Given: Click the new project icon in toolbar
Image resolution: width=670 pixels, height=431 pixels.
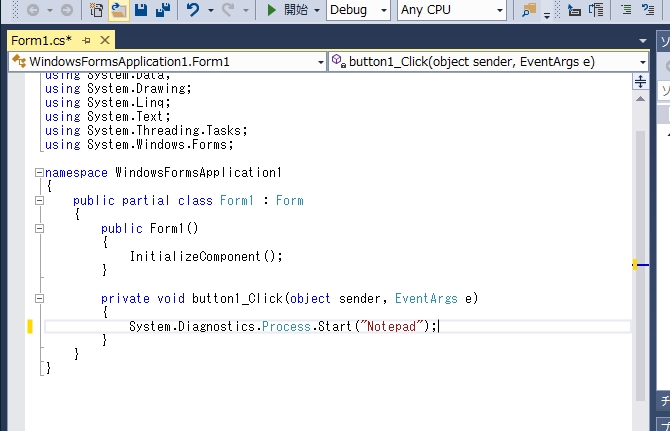Looking at the screenshot, I should pos(96,10).
